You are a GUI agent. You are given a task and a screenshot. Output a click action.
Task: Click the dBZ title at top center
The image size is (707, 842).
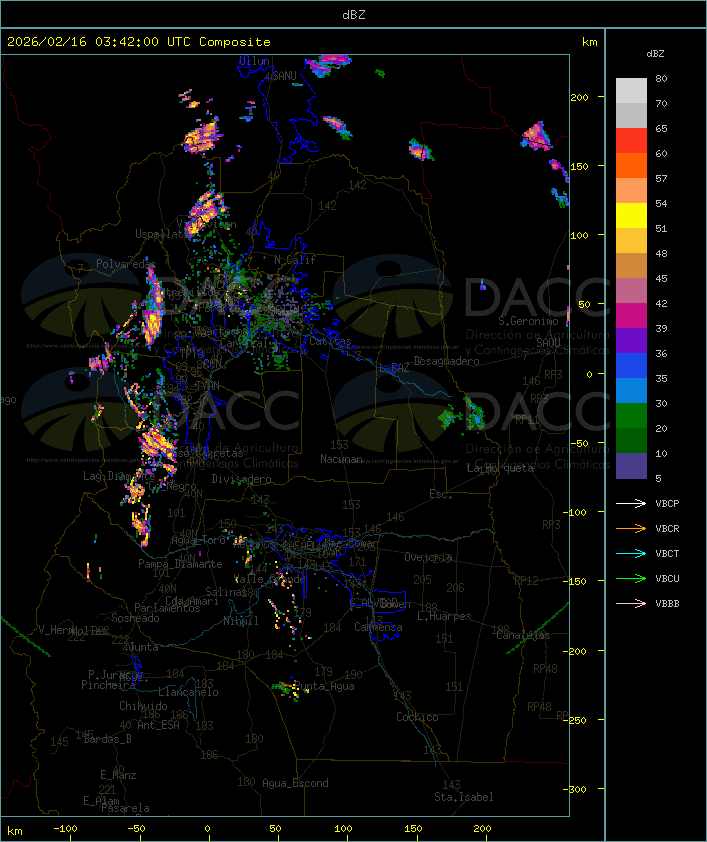click(x=354, y=14)
